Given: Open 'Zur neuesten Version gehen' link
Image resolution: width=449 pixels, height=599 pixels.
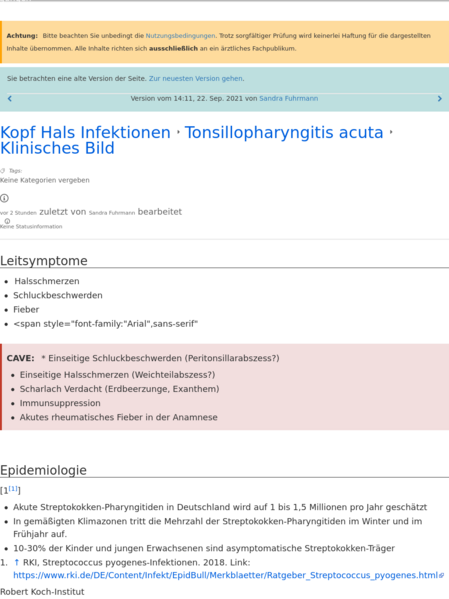Looking at the screenshot, I should coord(196,78).
